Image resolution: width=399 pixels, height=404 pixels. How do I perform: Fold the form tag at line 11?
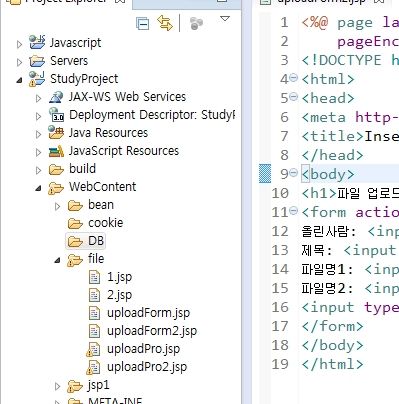[x=293, y=211]
